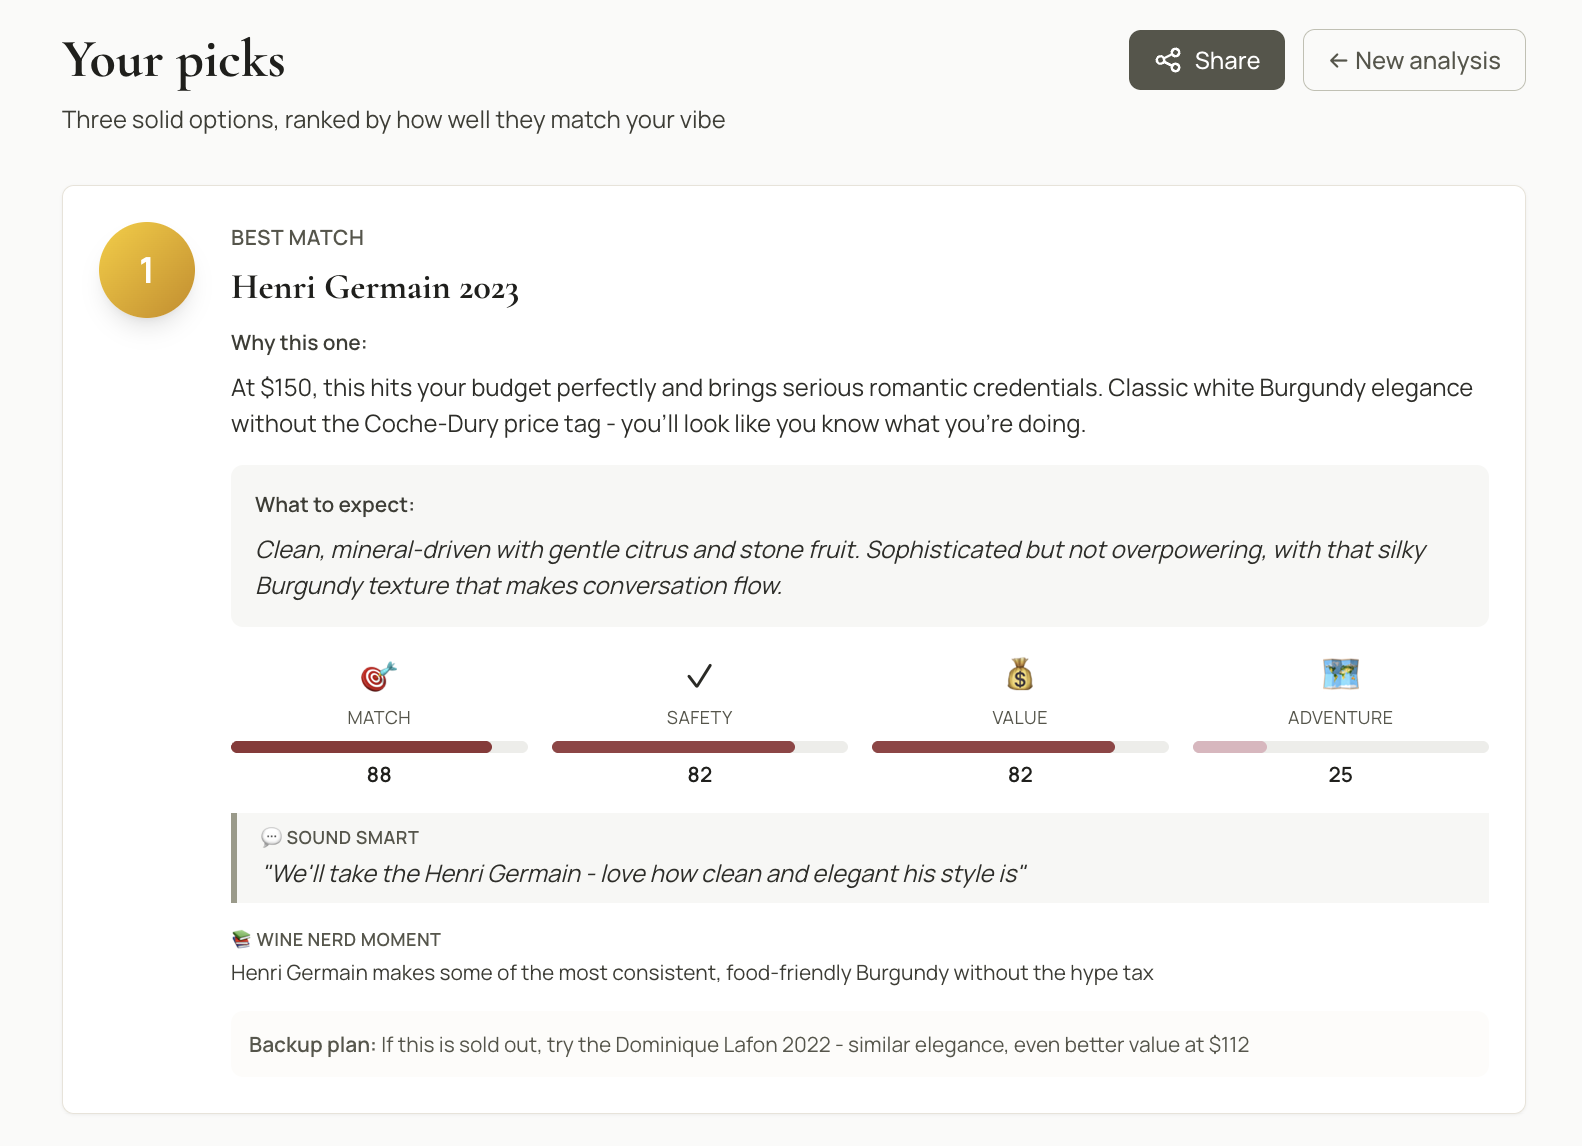Click the Safety score progress bar
The image size is (1582, 1146).
point(699,747)
